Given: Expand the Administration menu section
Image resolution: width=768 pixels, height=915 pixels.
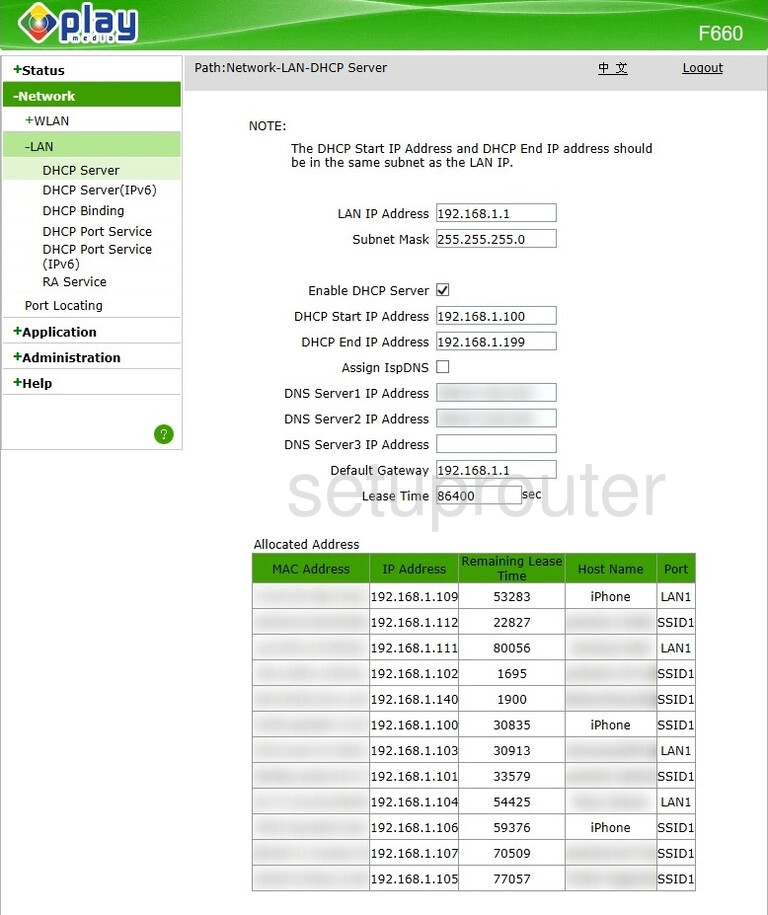Looking at the screenshot, I should point(67,357).
